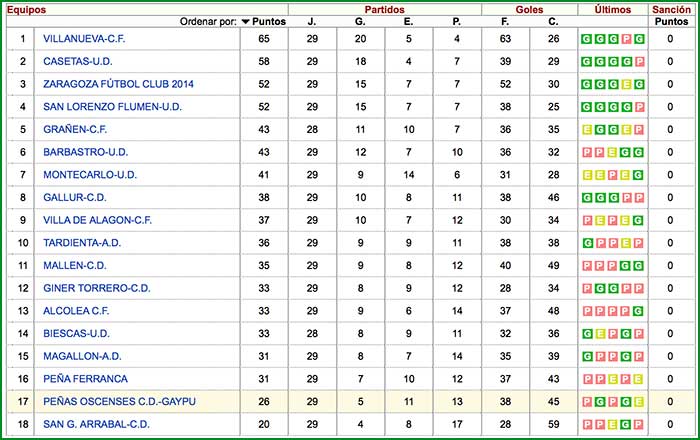Click the sort arrow beside Puntos
Image resolution: width=700 pixels, height=440 pixels.
click(x=246, y=21)
